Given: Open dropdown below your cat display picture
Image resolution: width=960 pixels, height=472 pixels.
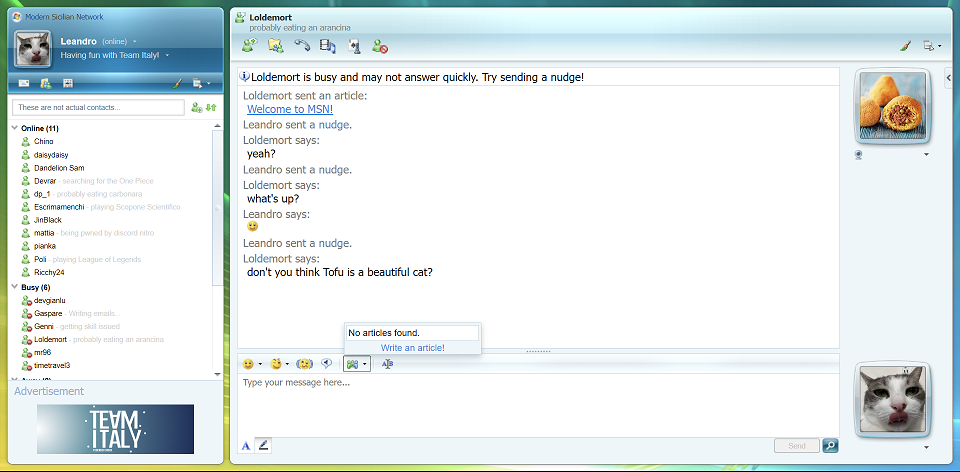Looking at the screenshot, I should click(x=926, y=448).
